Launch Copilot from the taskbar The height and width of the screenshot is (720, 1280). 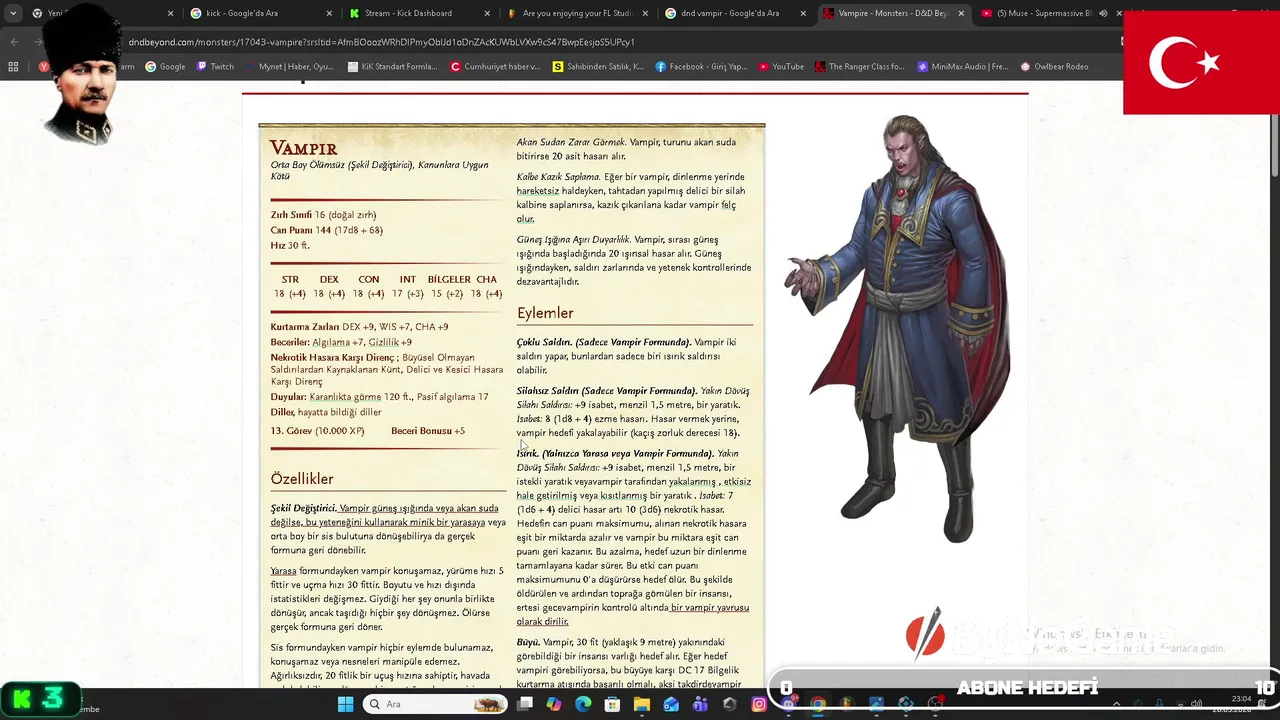click(554, 704)
